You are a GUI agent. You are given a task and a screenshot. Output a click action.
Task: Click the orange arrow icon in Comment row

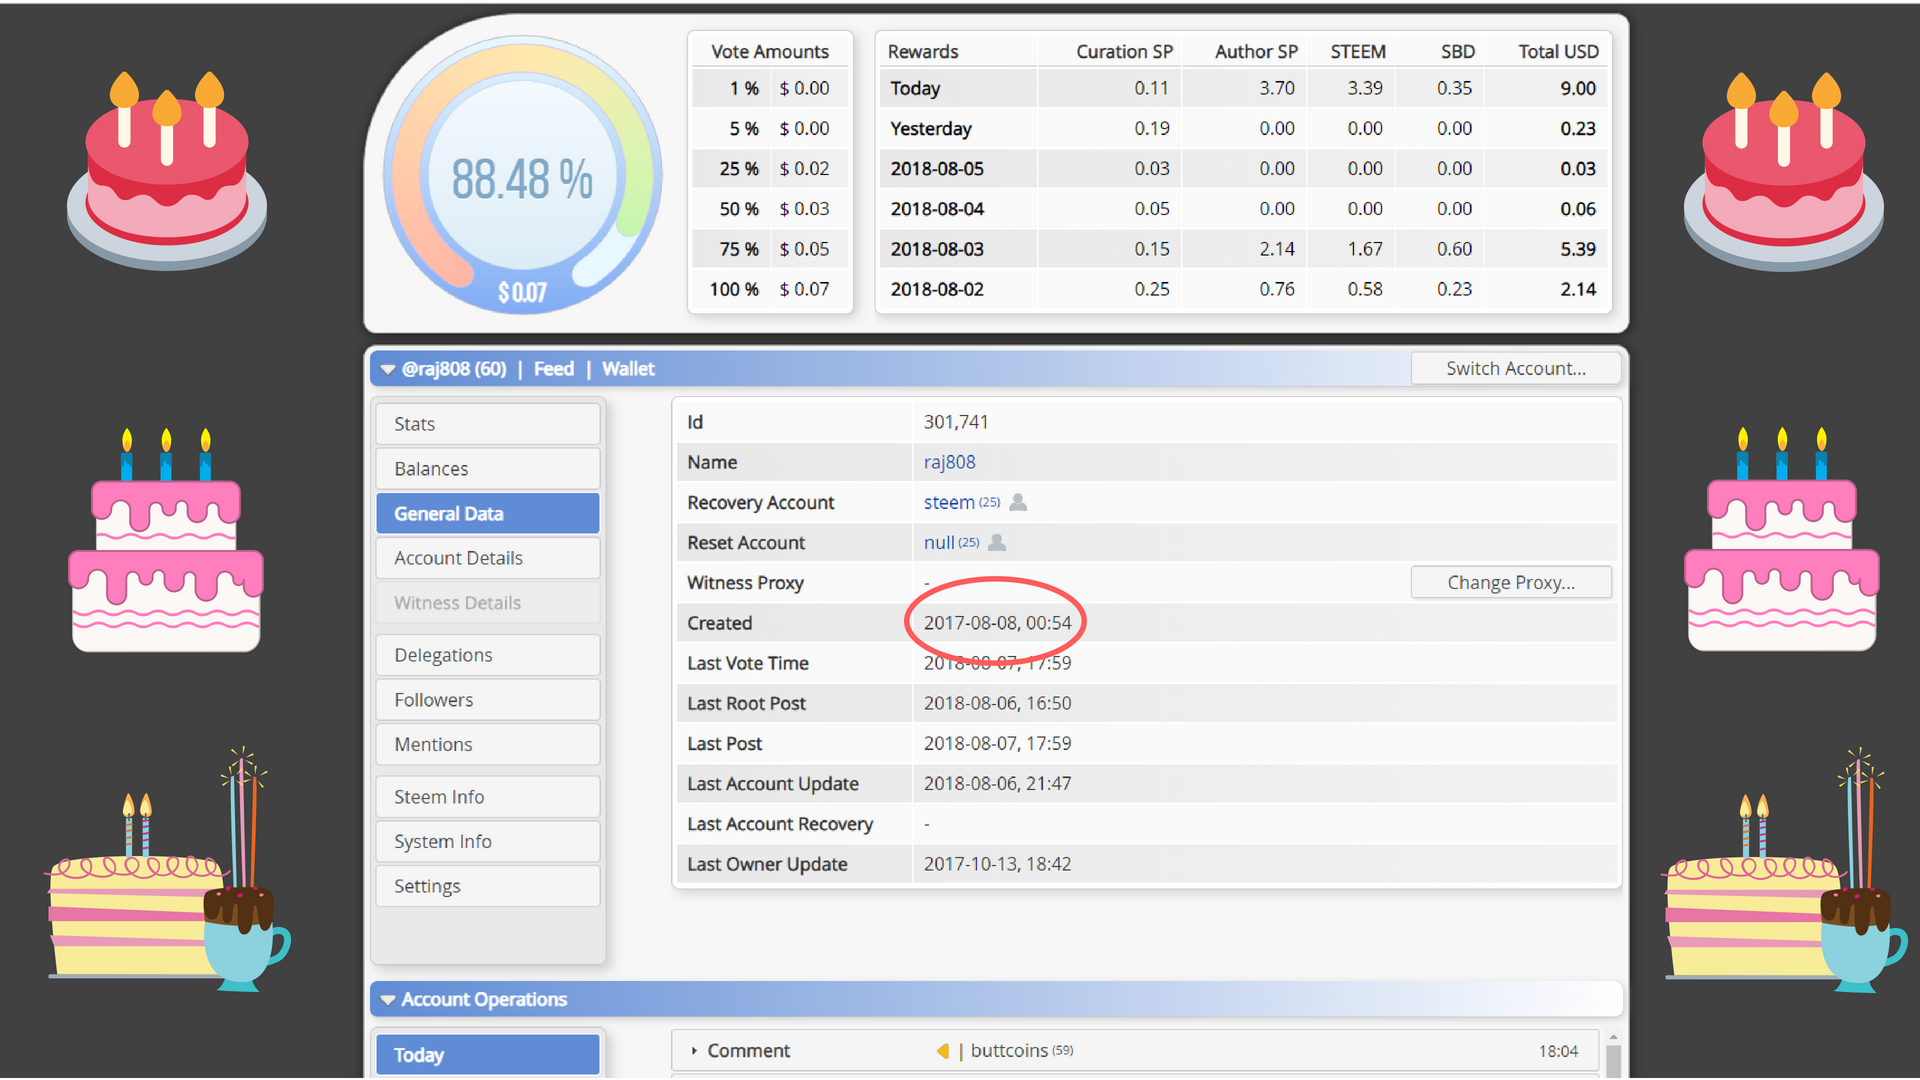click(x=942, y=1051)
